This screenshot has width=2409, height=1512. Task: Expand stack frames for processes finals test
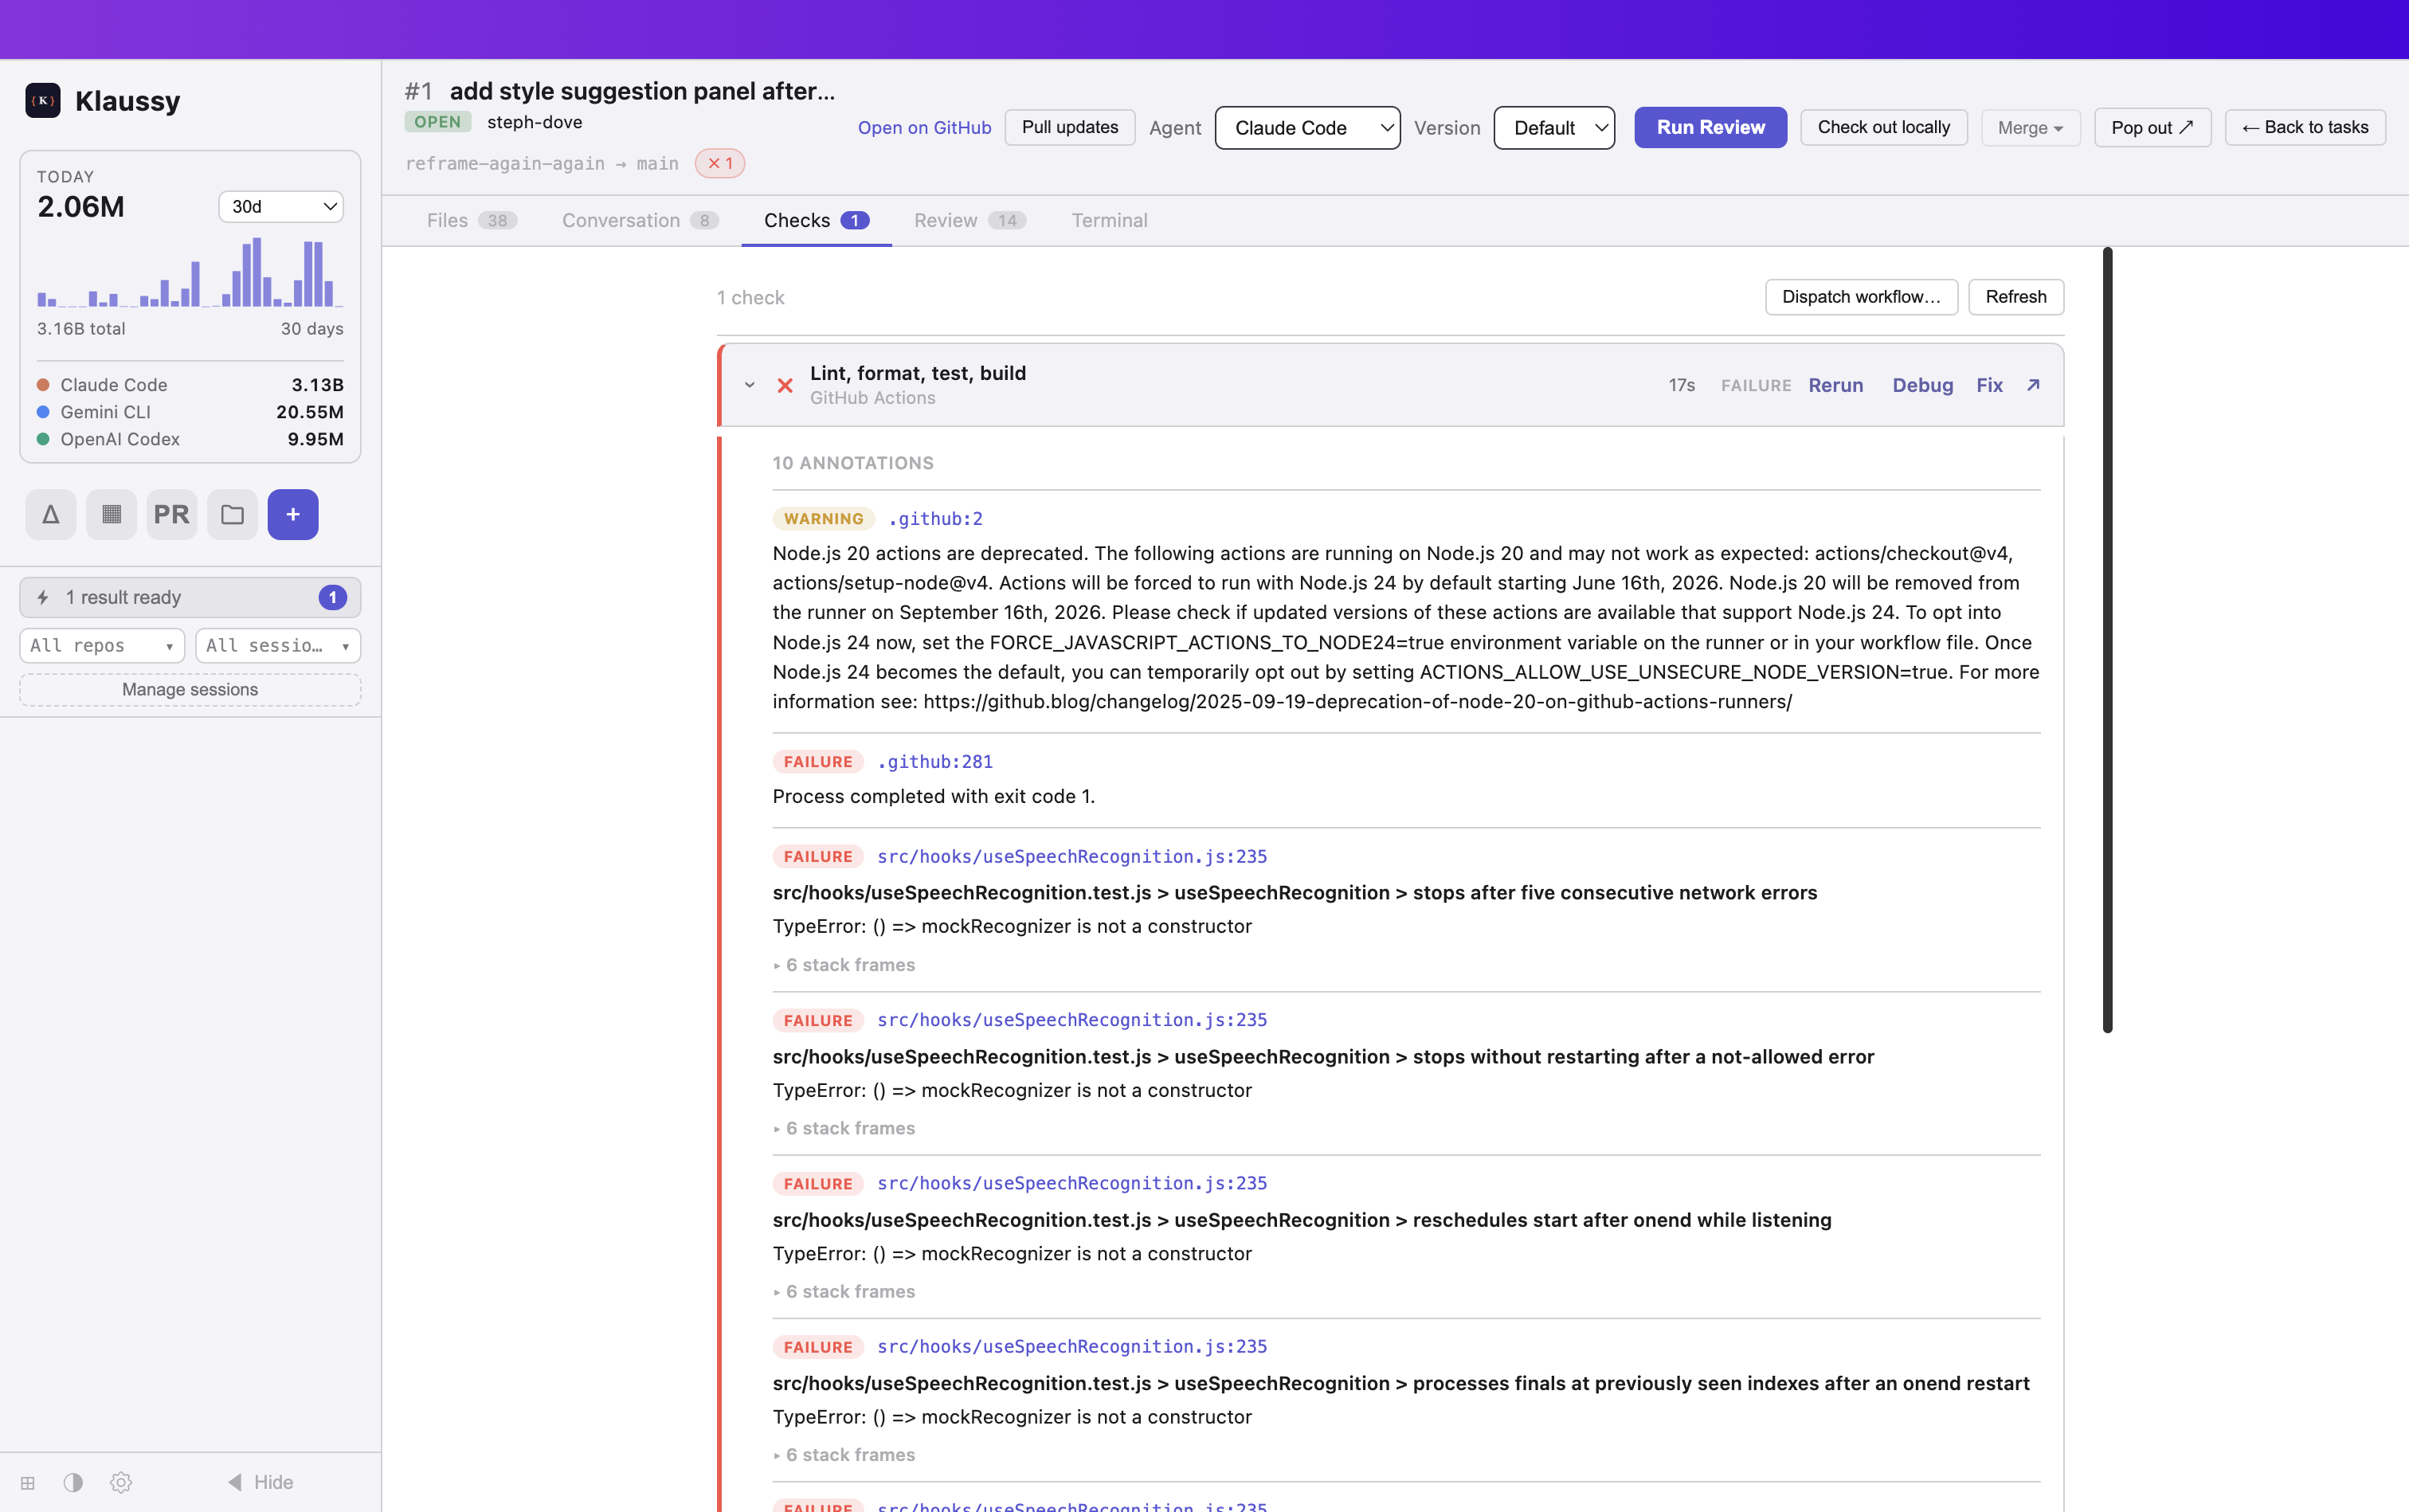844,1455
